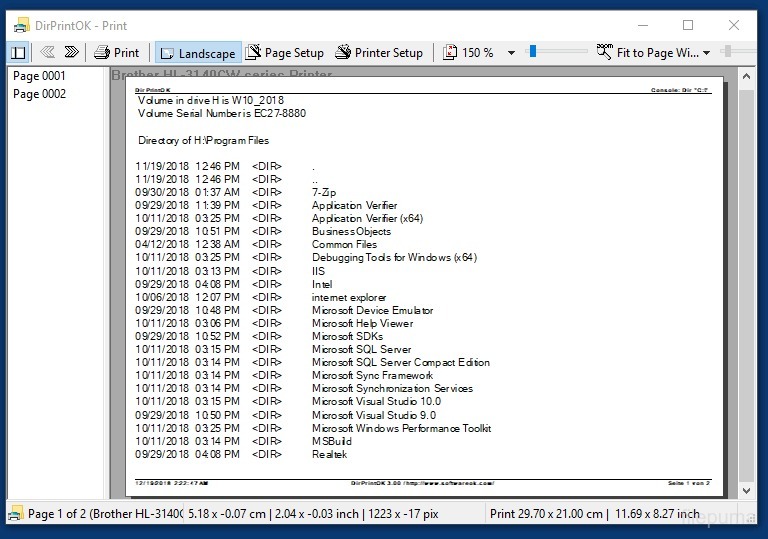Toggle the page list sidebar panel

[18, 53]
